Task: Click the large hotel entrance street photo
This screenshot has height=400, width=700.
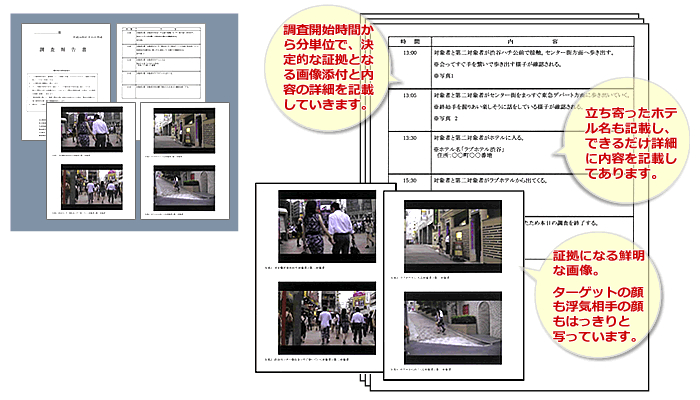Action: point(453,236)
